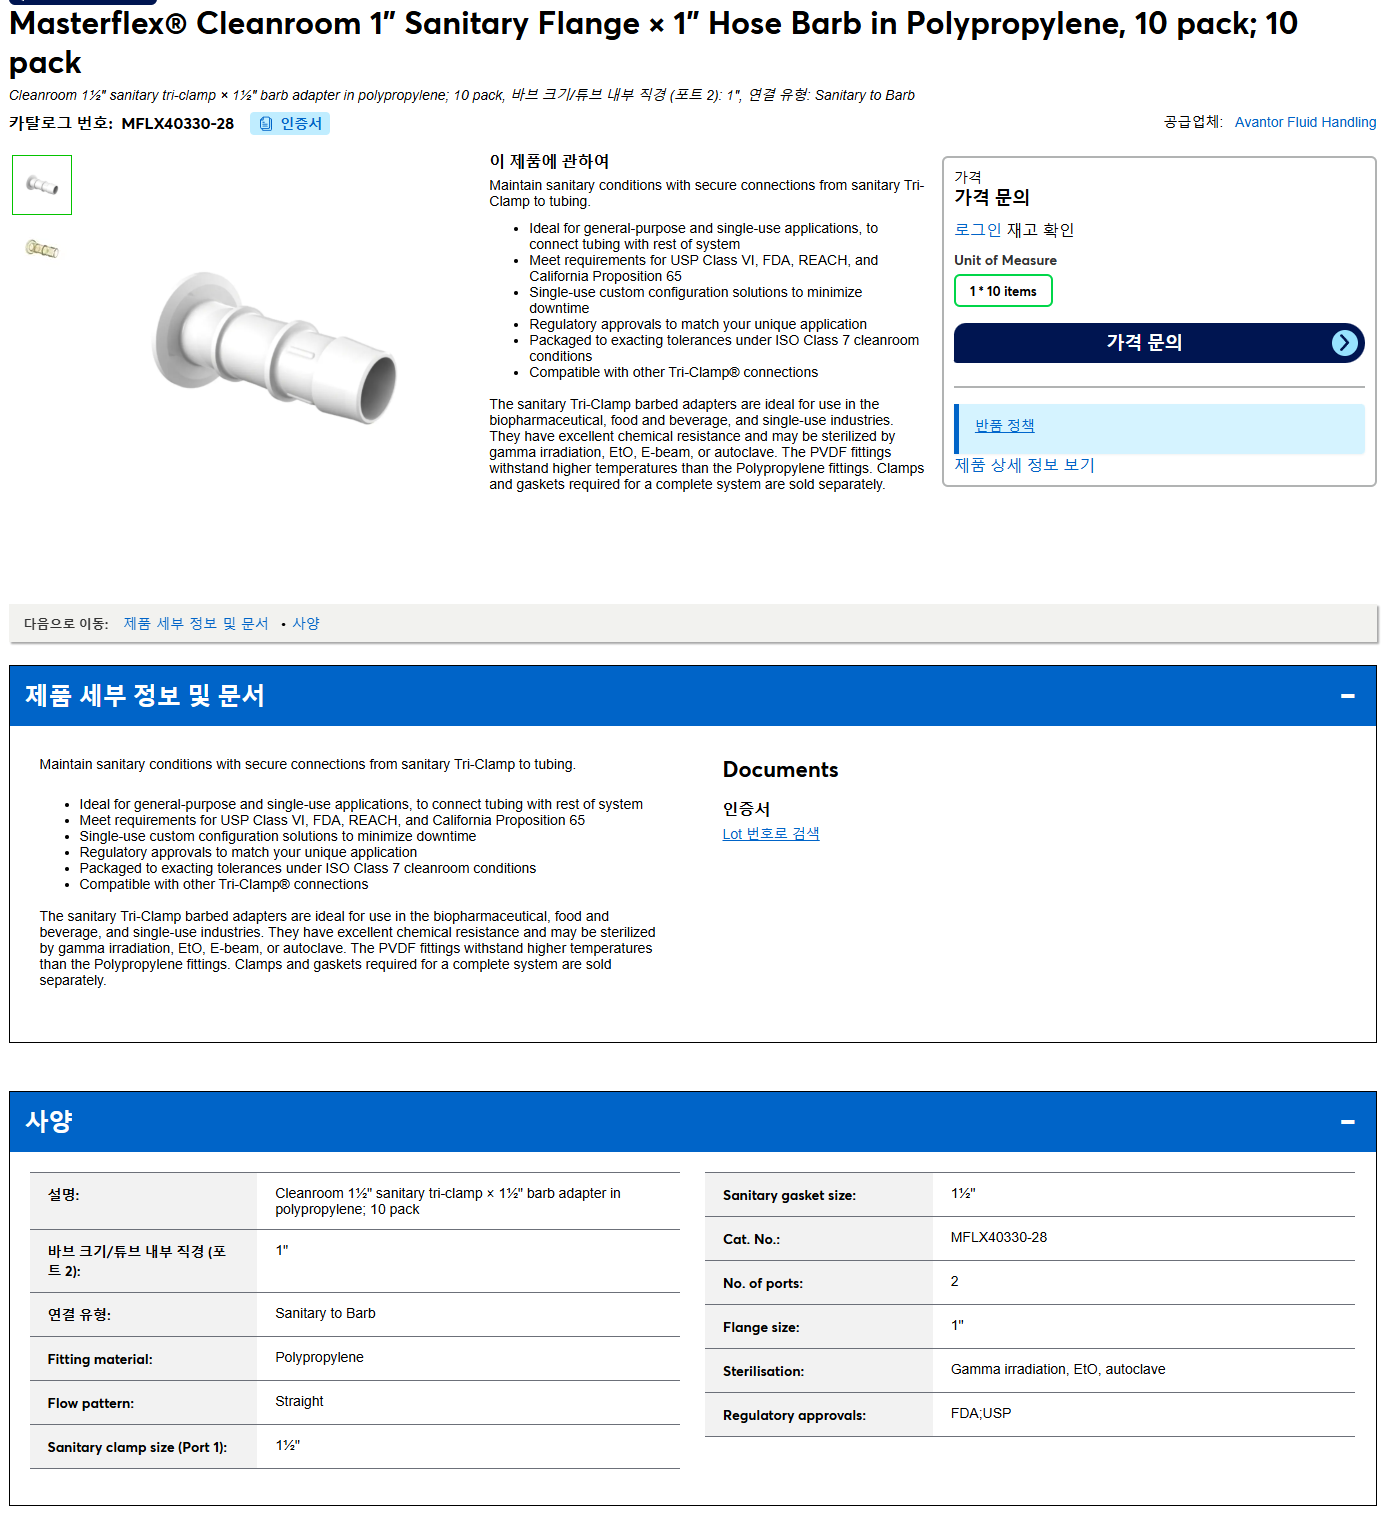
Task: Click the Sanitary to Barb value
Action: point(325,1314)
